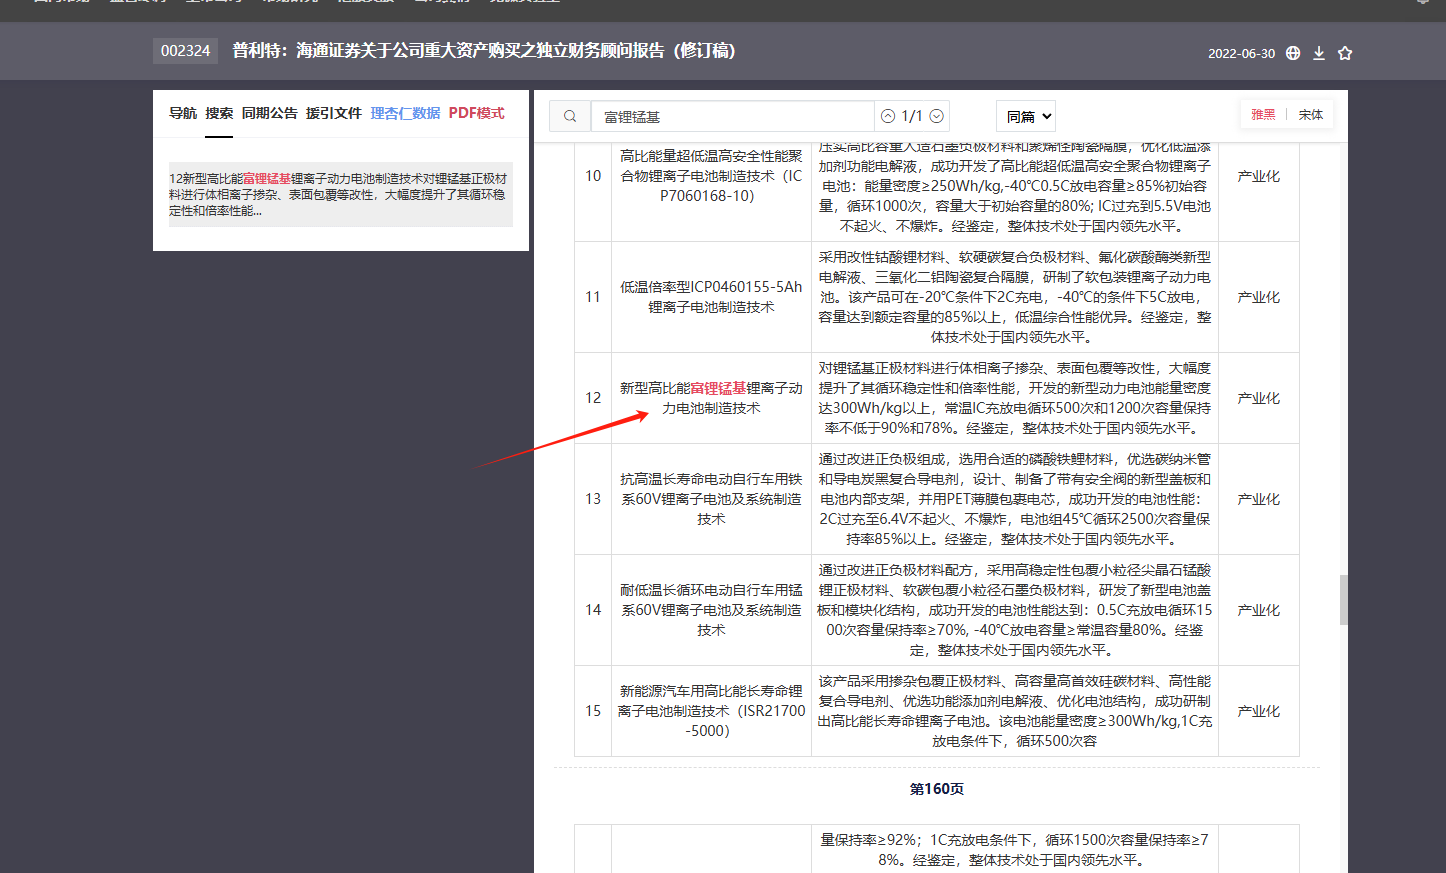Click 低温倍率型ICP0460155-5Ah technology name
Viewport: 1446px width, 873px height.
(711, 297)
